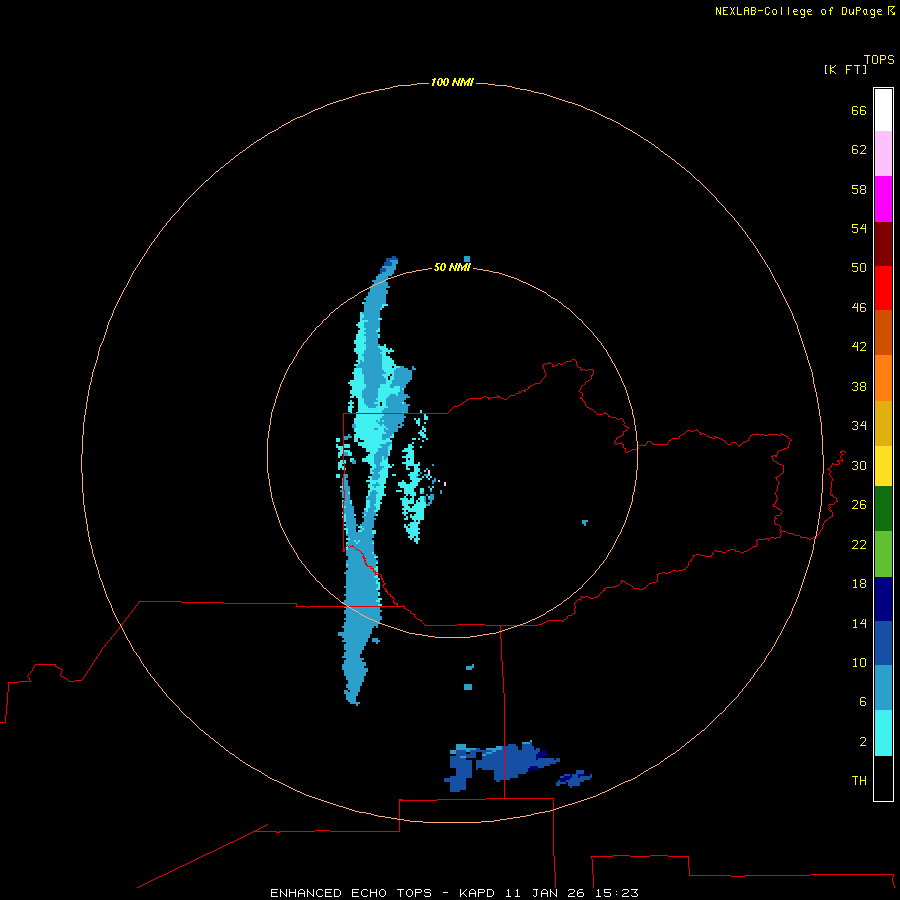Click the black TH legend swatch

pyautogui.click(x=883, y=778)
